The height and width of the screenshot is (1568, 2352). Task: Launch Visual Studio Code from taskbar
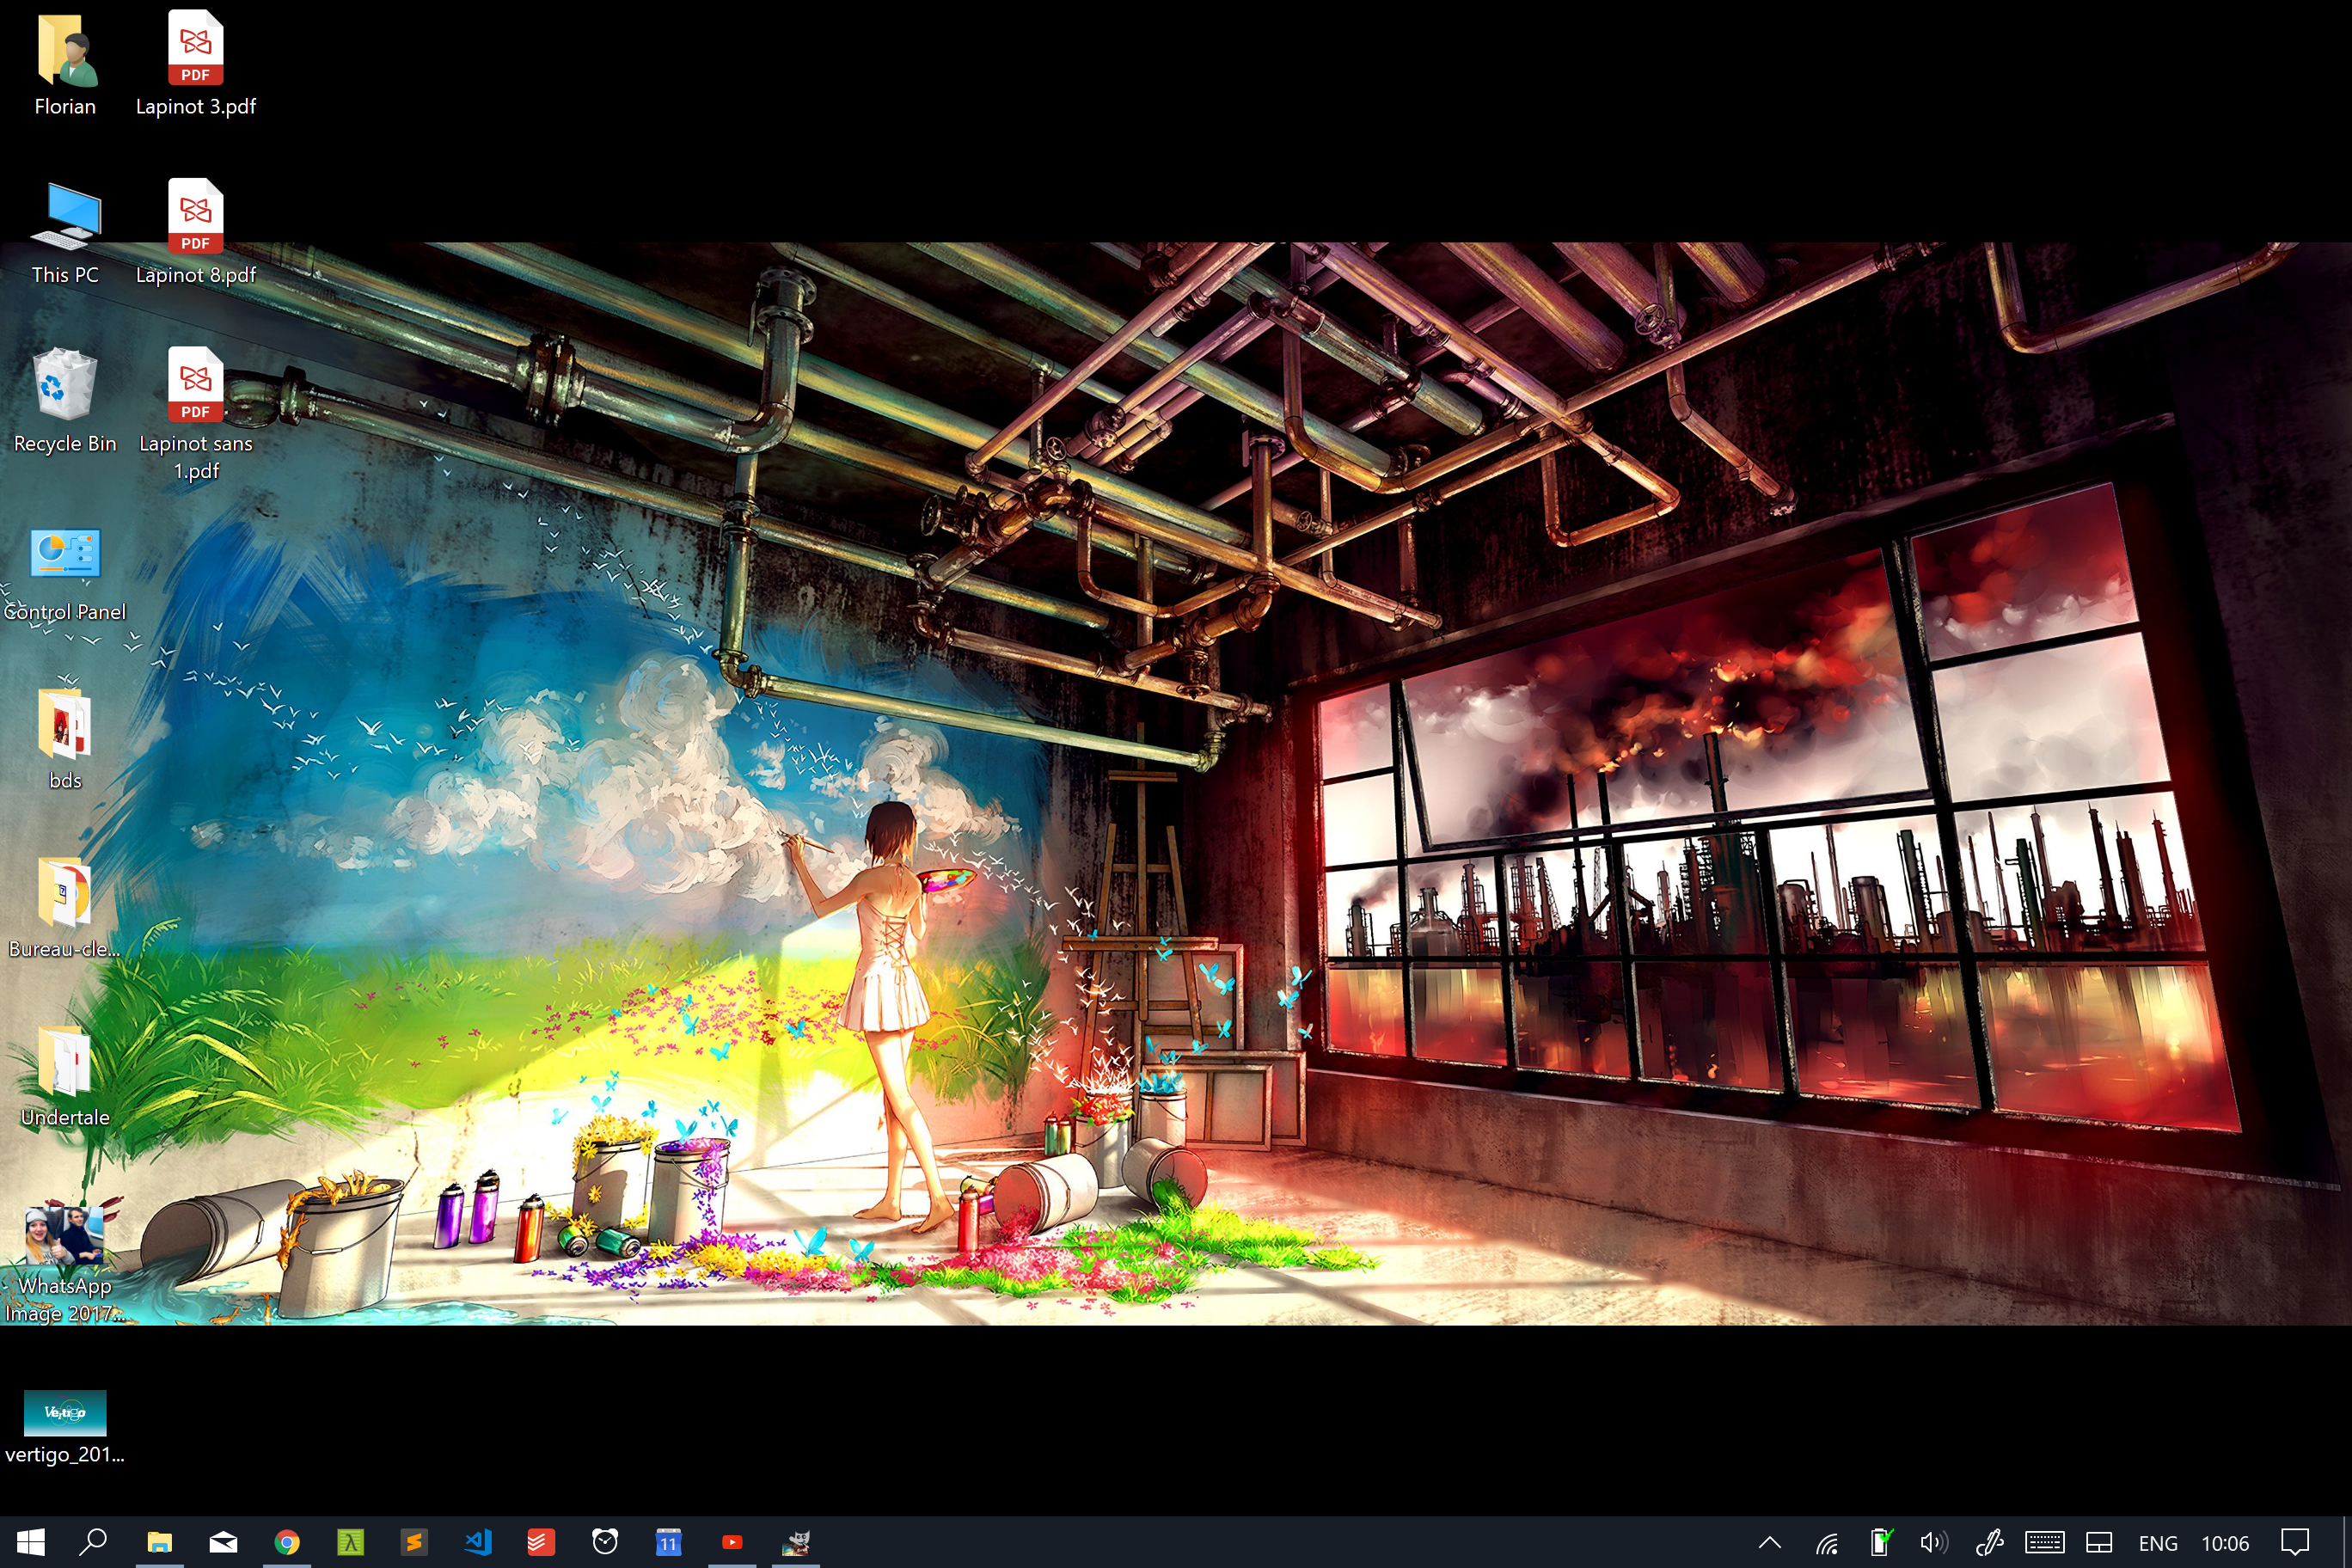click(x=478, y=1542)
